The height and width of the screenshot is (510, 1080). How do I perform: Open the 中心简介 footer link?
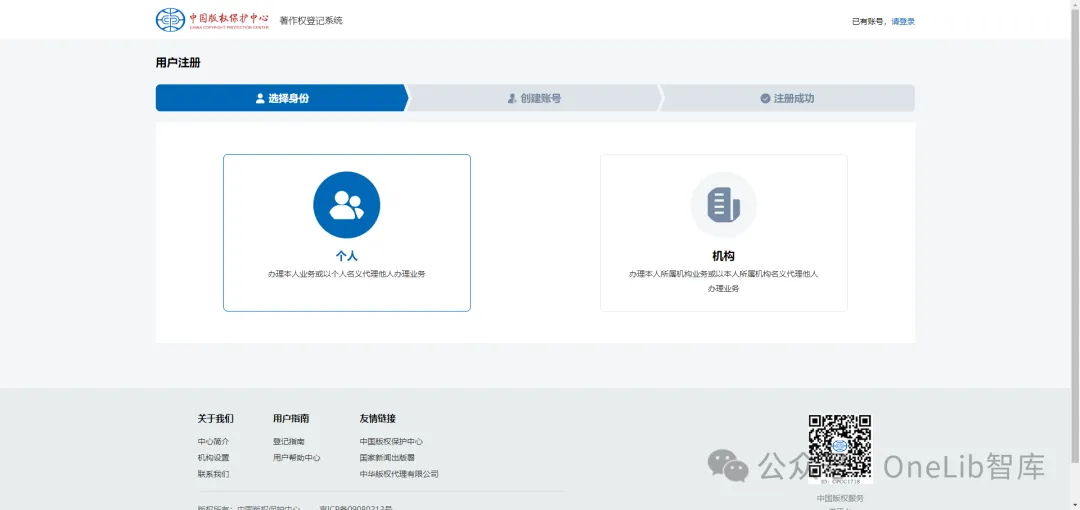[x=214, y=442]
